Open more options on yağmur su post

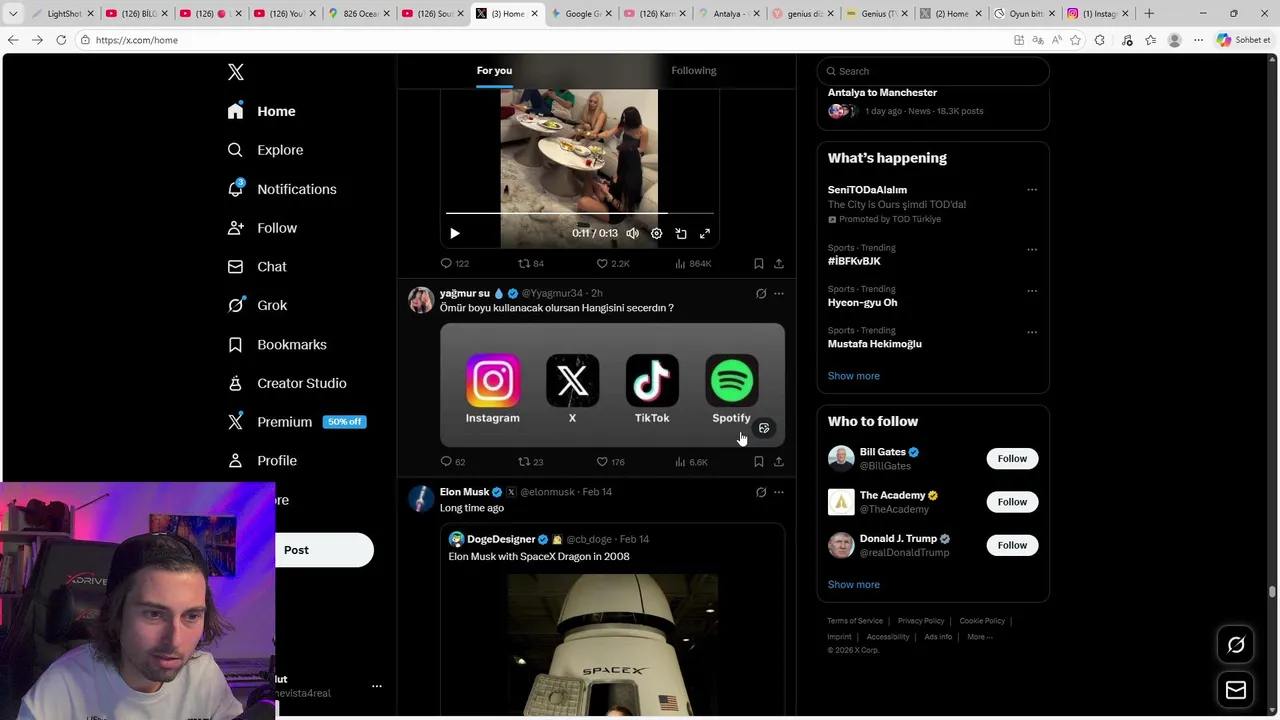(x=779, y=294)
